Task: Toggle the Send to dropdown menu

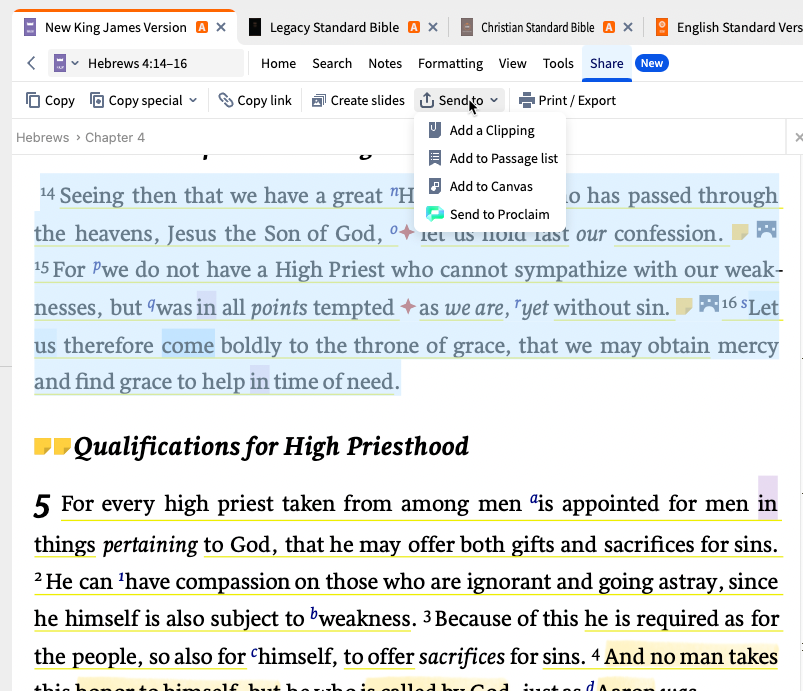Action: click(x=459, y=100)
